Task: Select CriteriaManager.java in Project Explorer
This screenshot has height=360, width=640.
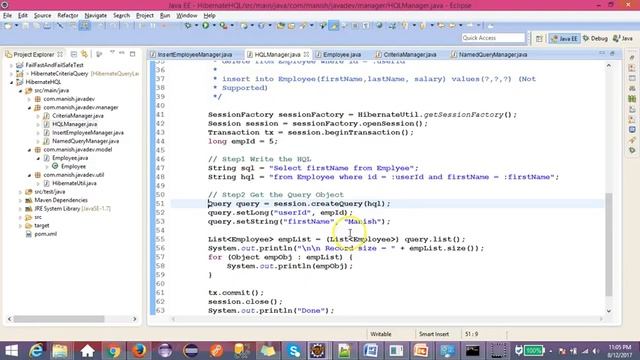Action: (x=78, y=116)
